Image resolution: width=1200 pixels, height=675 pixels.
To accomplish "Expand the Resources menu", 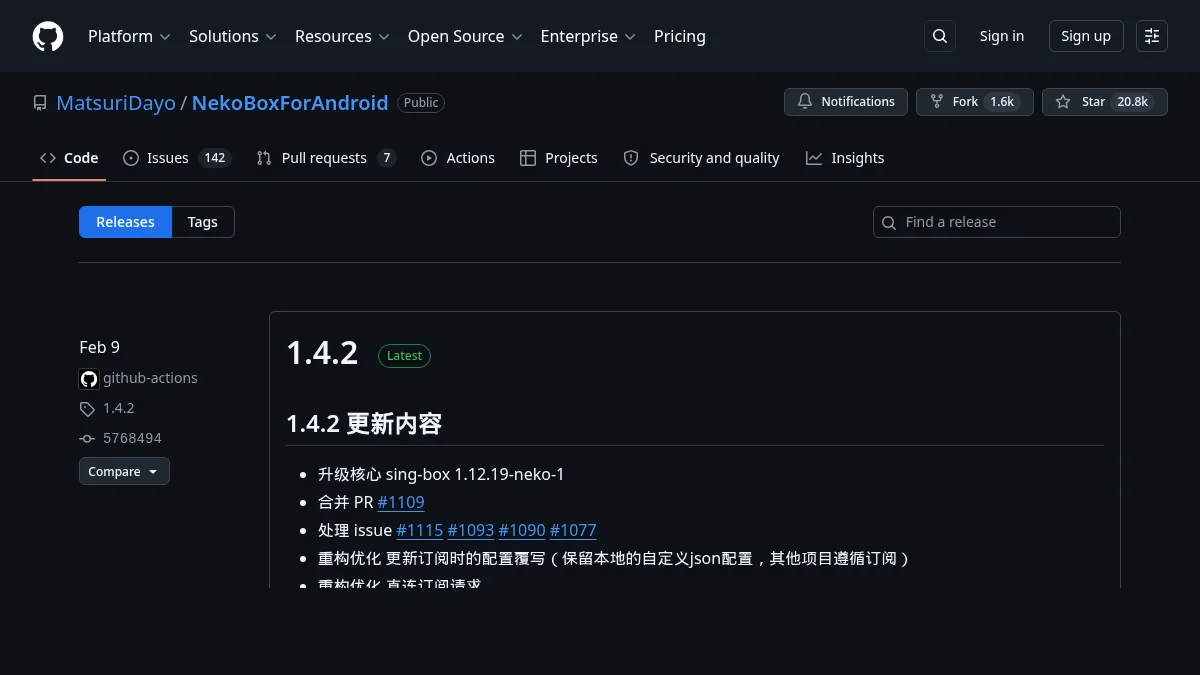I will (342, 36).
